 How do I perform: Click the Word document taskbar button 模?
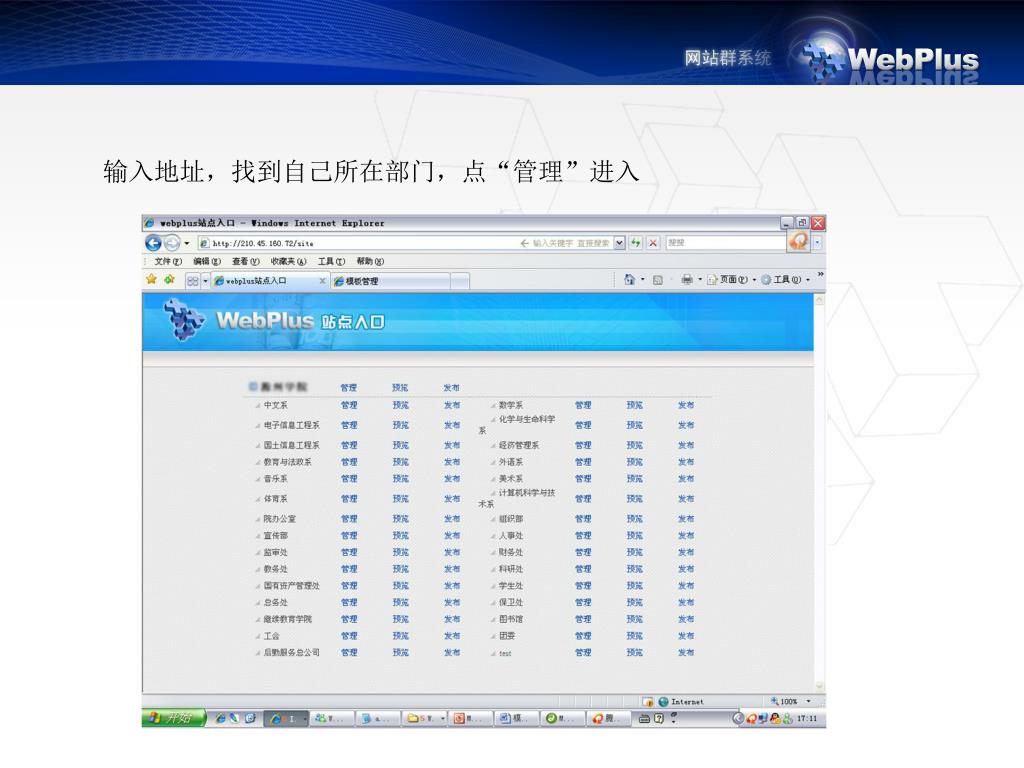[517, 718]
